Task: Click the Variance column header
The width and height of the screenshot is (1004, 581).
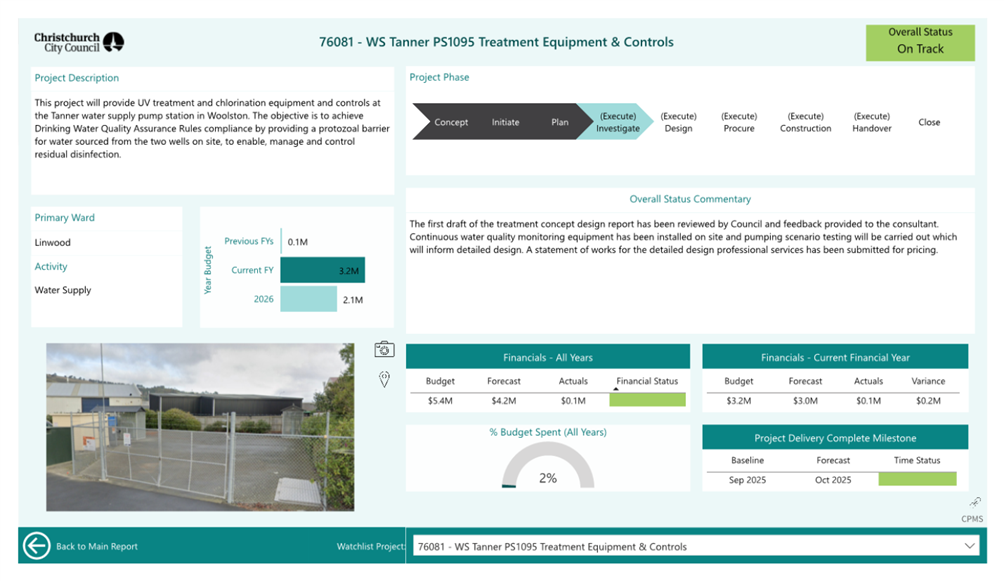Action: pos(928,381)
